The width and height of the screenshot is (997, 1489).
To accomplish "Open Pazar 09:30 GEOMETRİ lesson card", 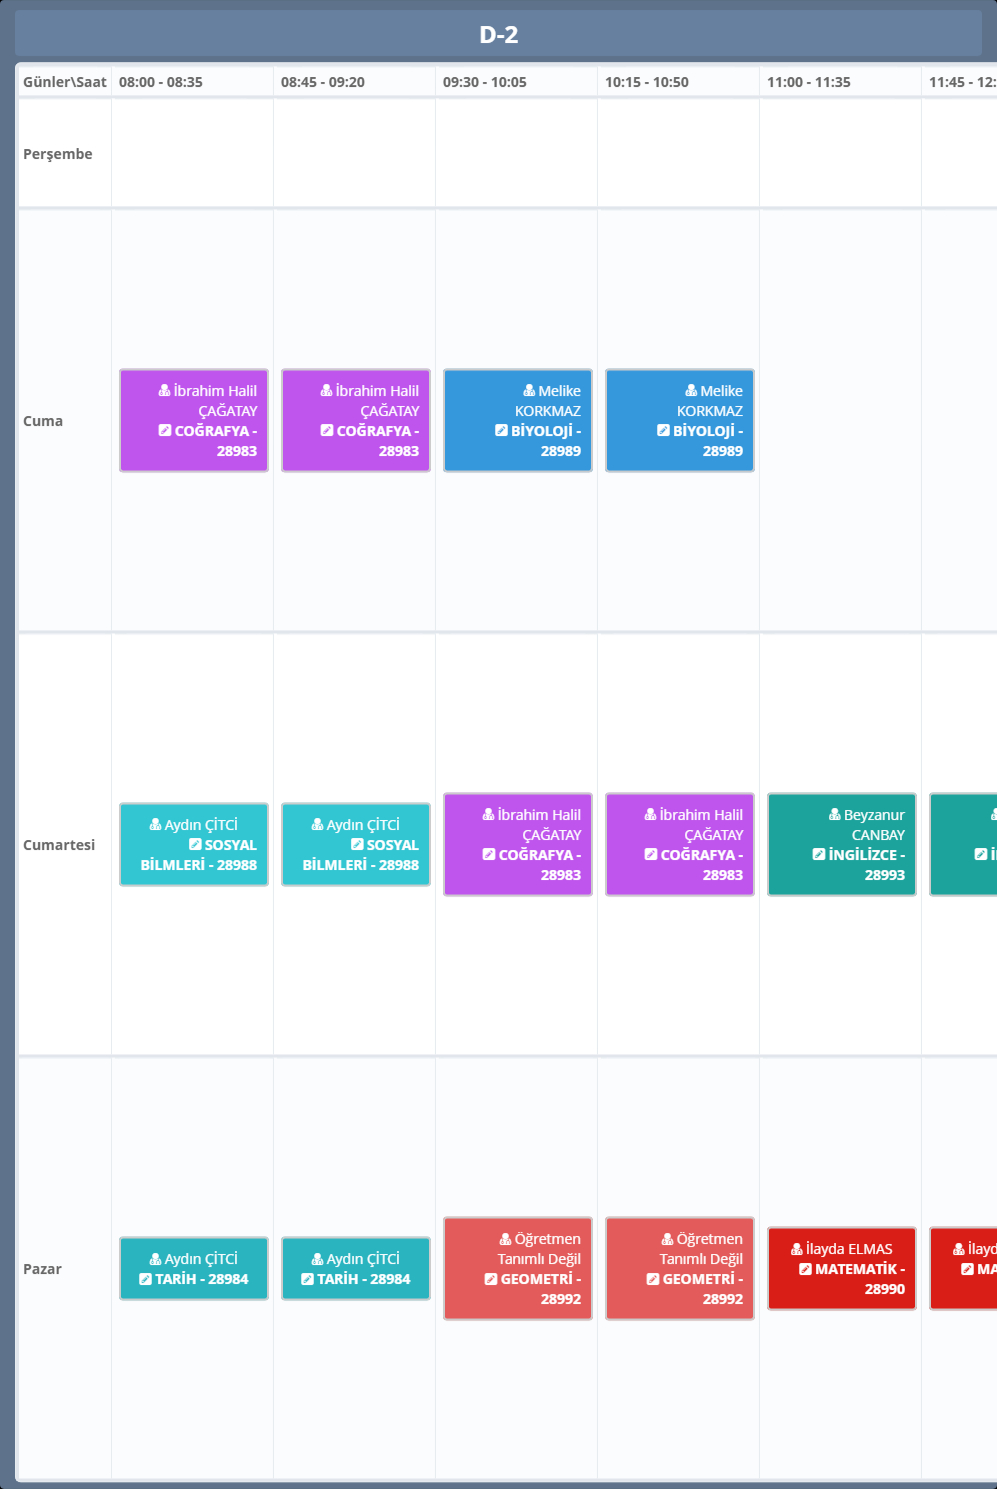I will click(518, 1269).
